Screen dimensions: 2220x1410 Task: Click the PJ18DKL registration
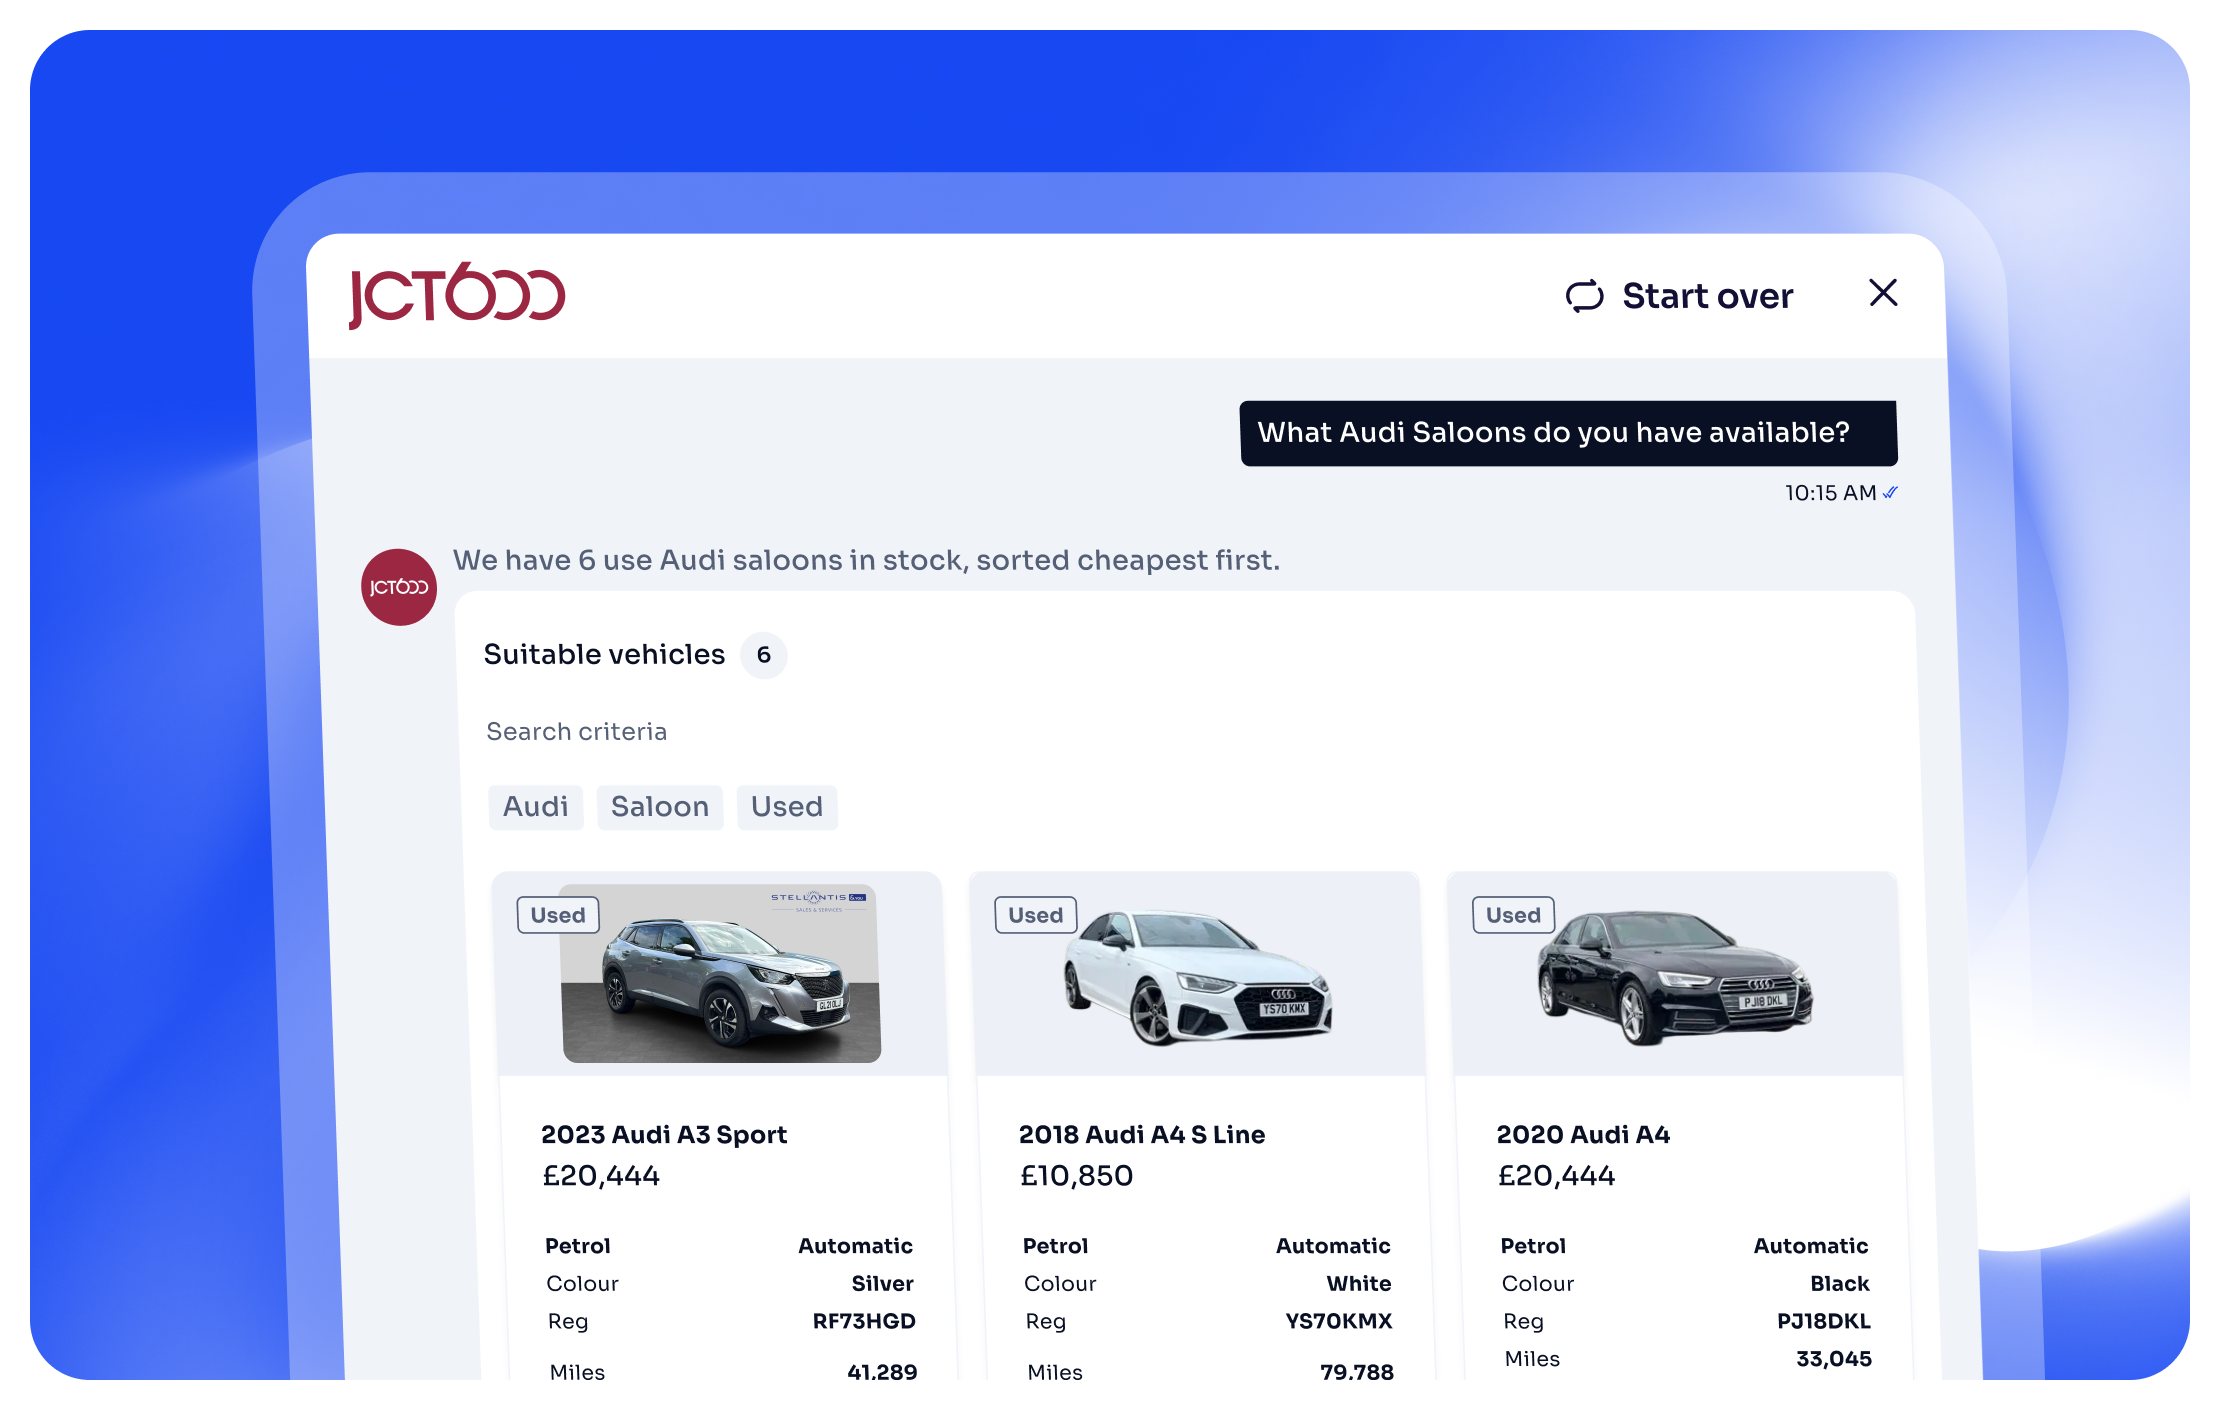click(x=1824, y=1322)
